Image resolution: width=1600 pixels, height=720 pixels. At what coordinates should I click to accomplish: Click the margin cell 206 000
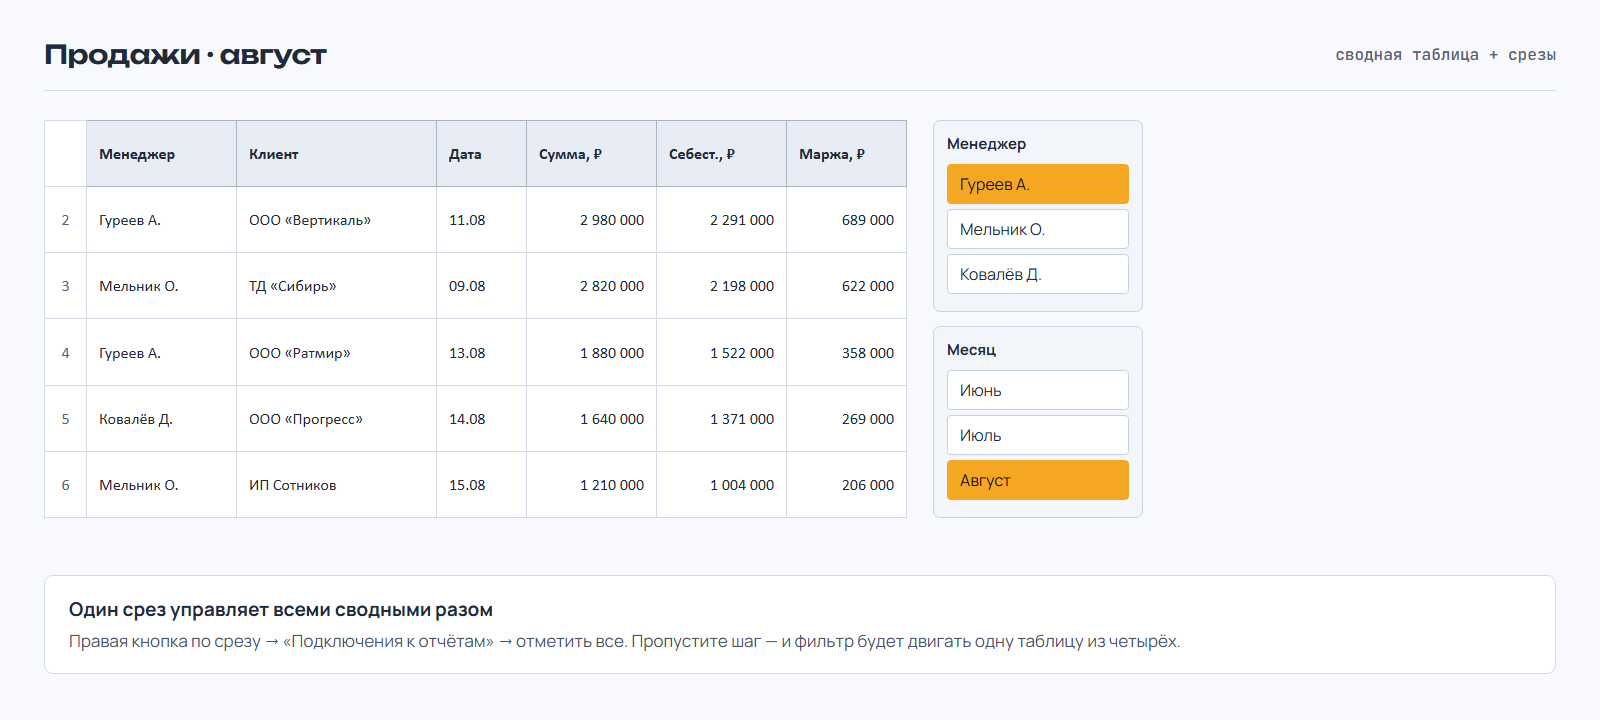click(x=847, y=485)
